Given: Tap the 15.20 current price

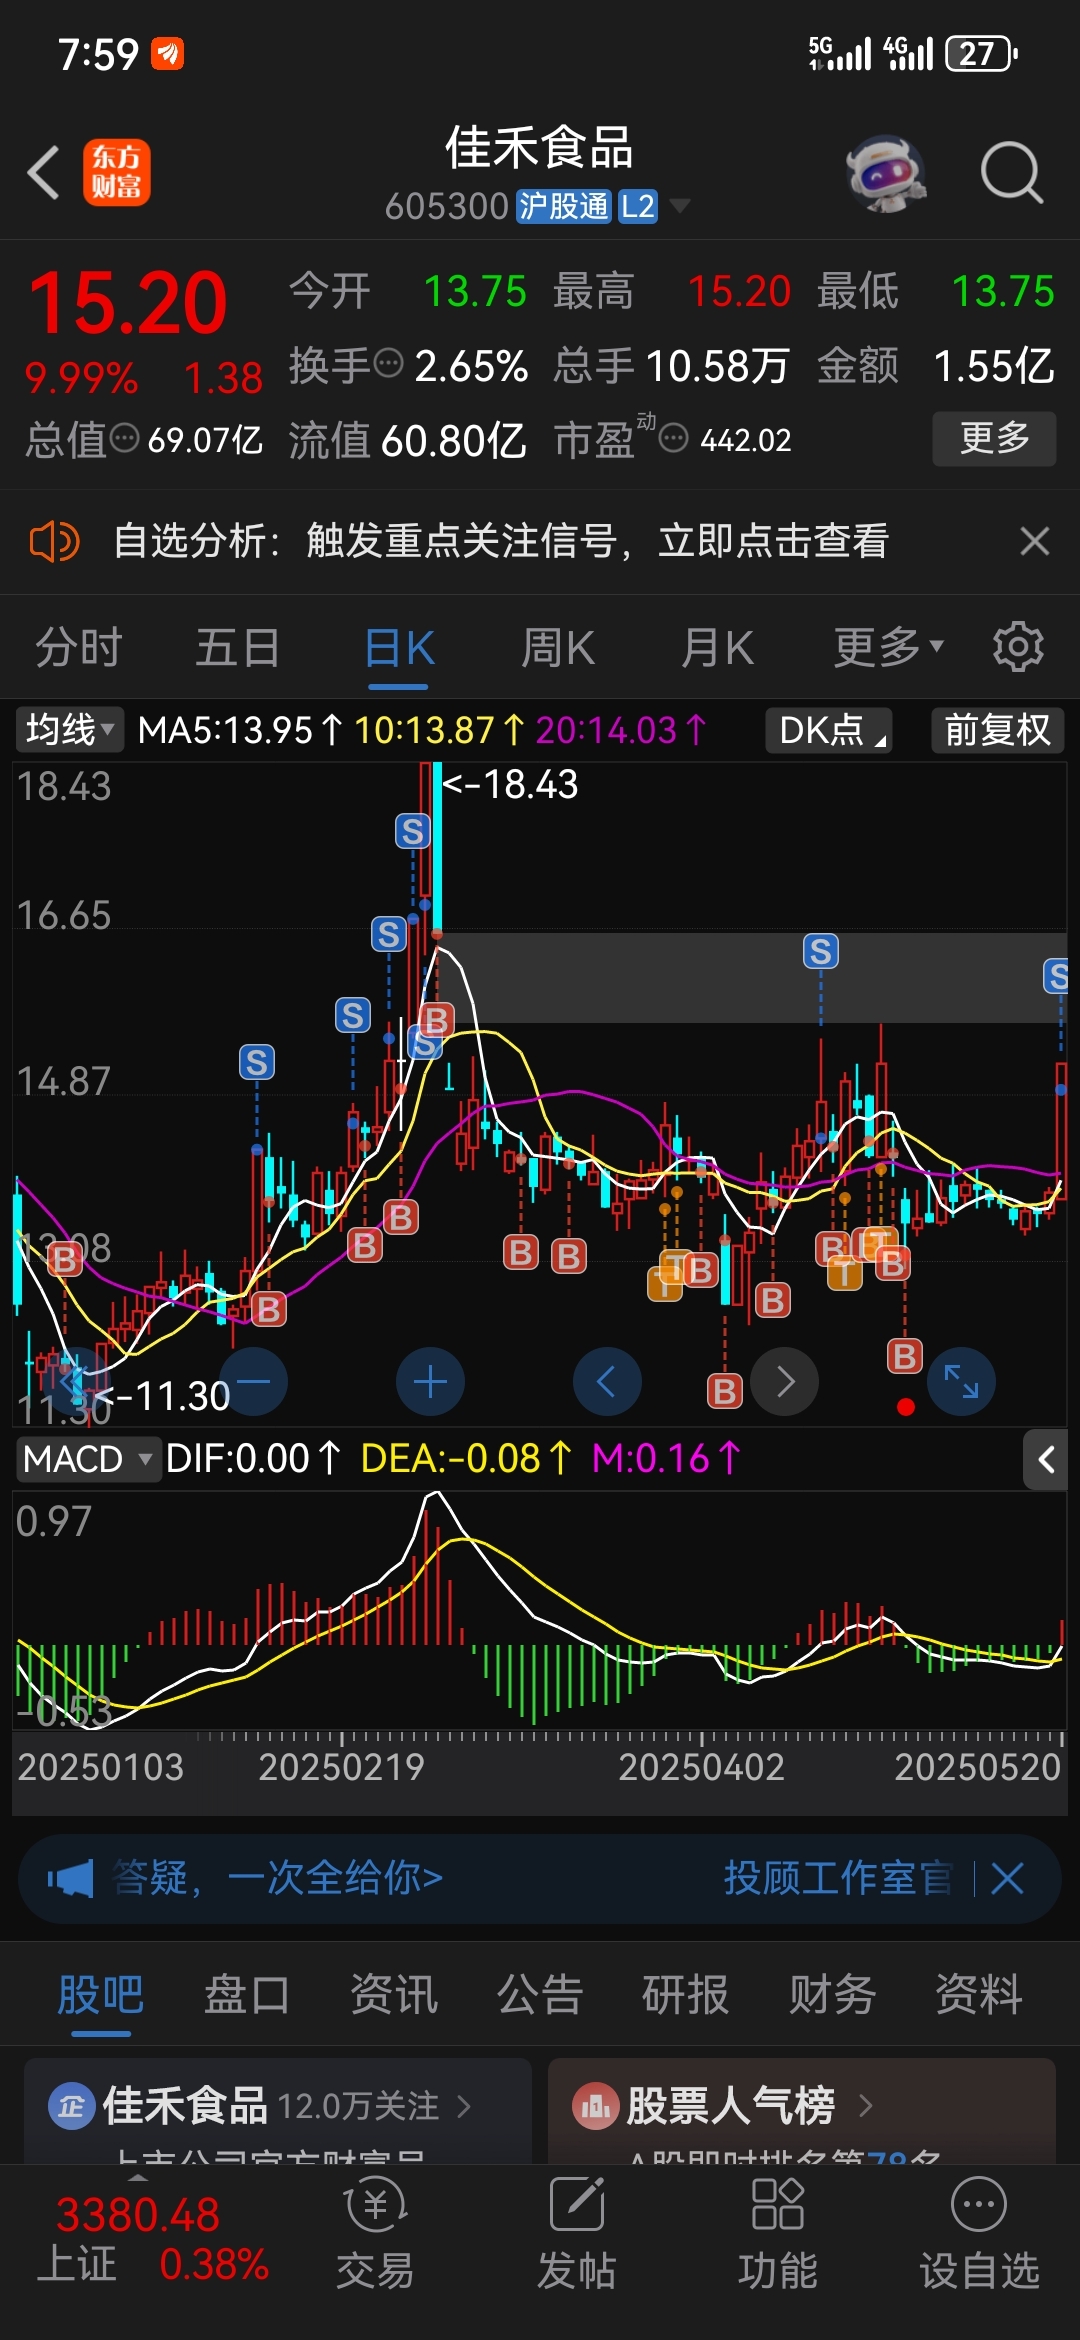Looking at the screenshot, I should pyautogui.click(x=128, y=303).
